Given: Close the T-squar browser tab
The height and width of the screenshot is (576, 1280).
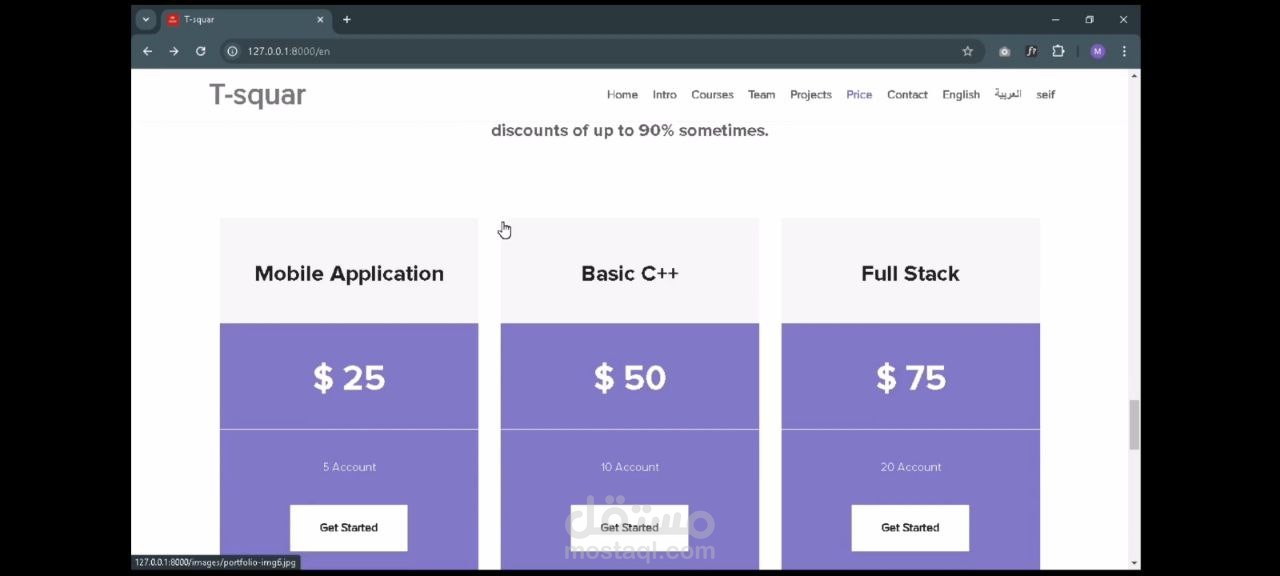Looking at the screenshot, I should click(320, 20).
